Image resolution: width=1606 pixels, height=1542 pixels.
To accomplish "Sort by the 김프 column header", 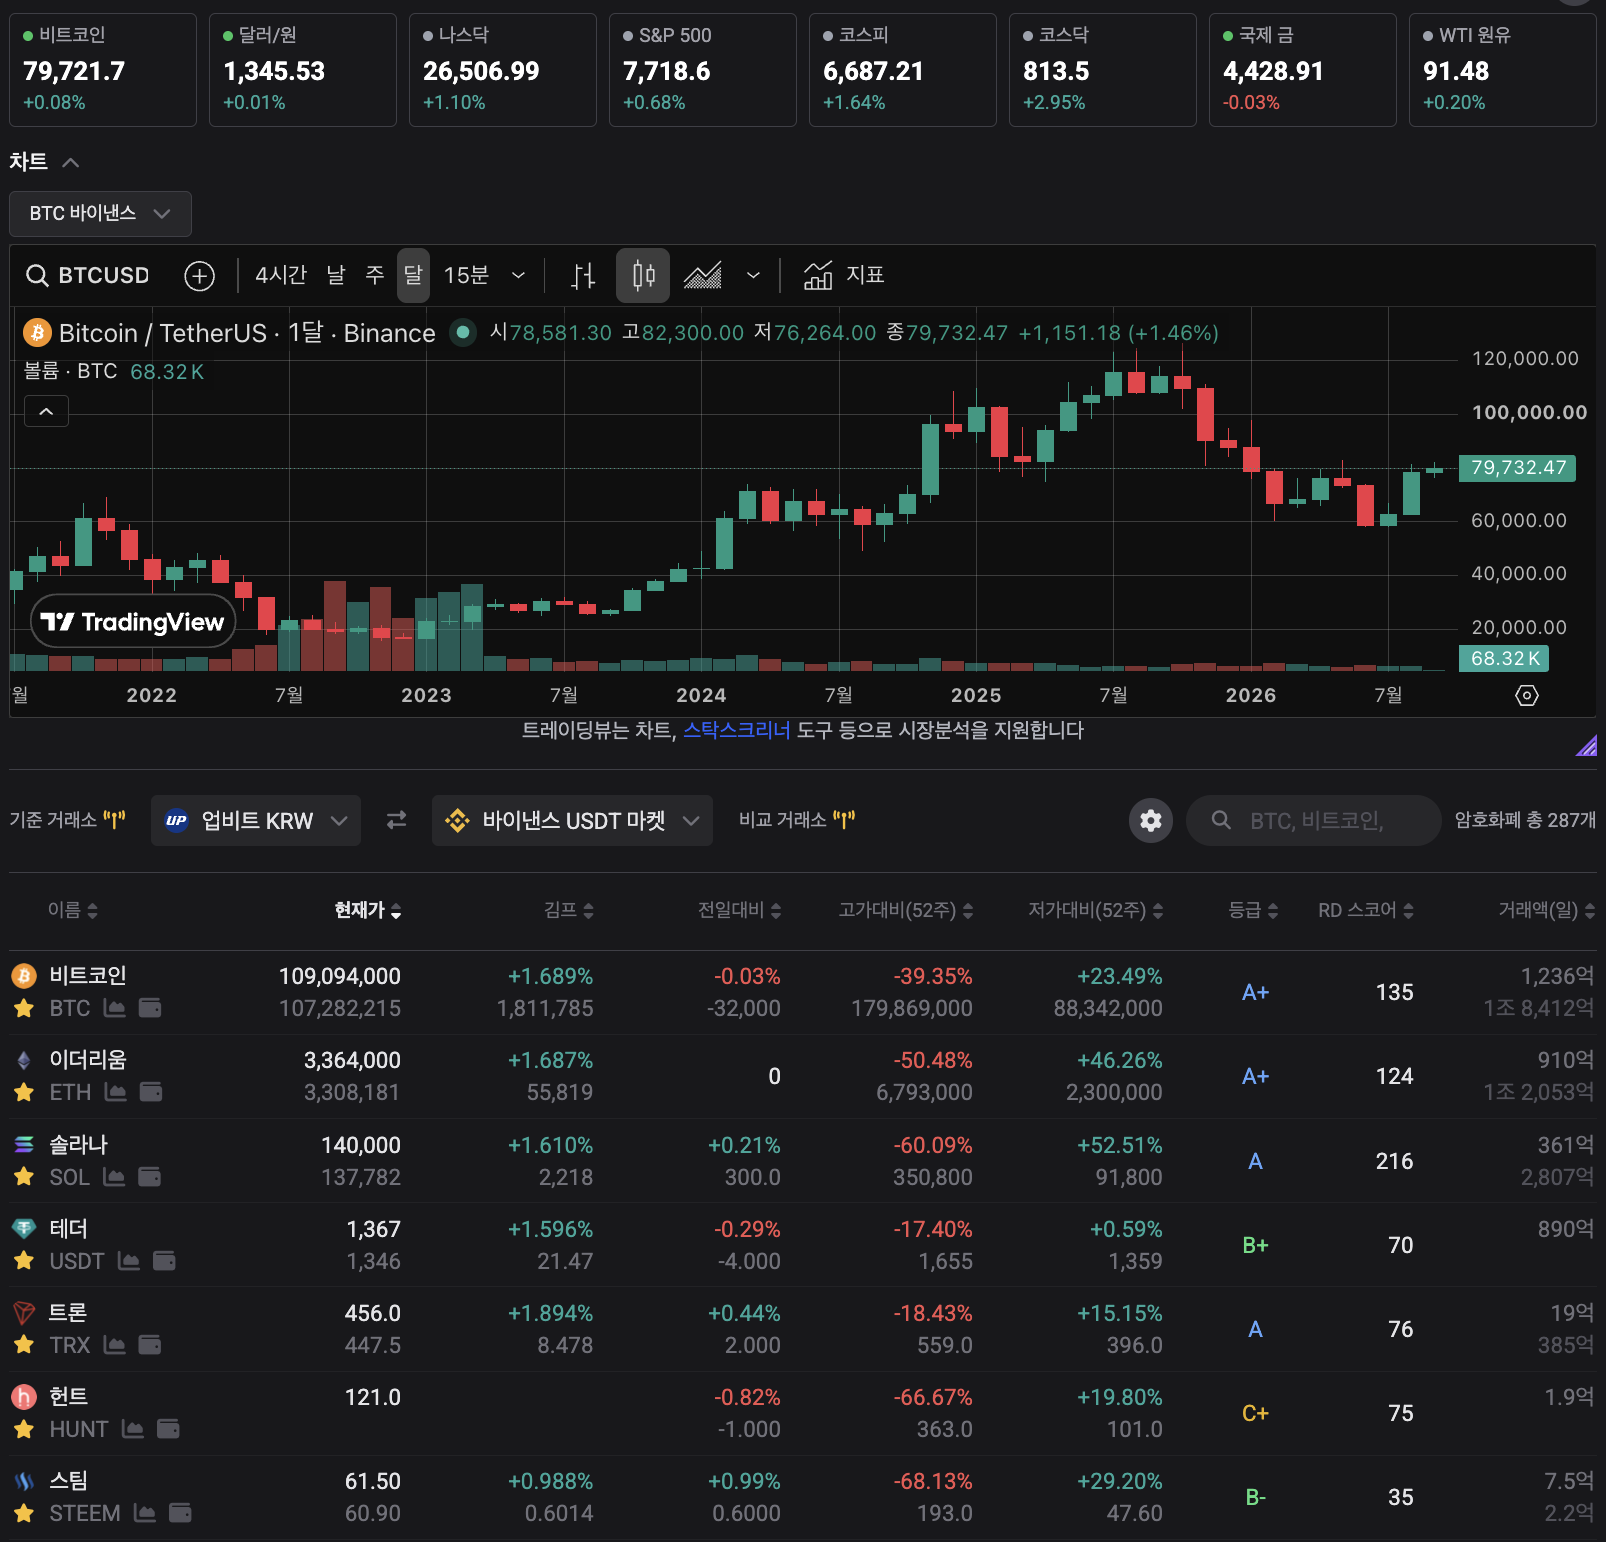I will [x=568, y=910].
